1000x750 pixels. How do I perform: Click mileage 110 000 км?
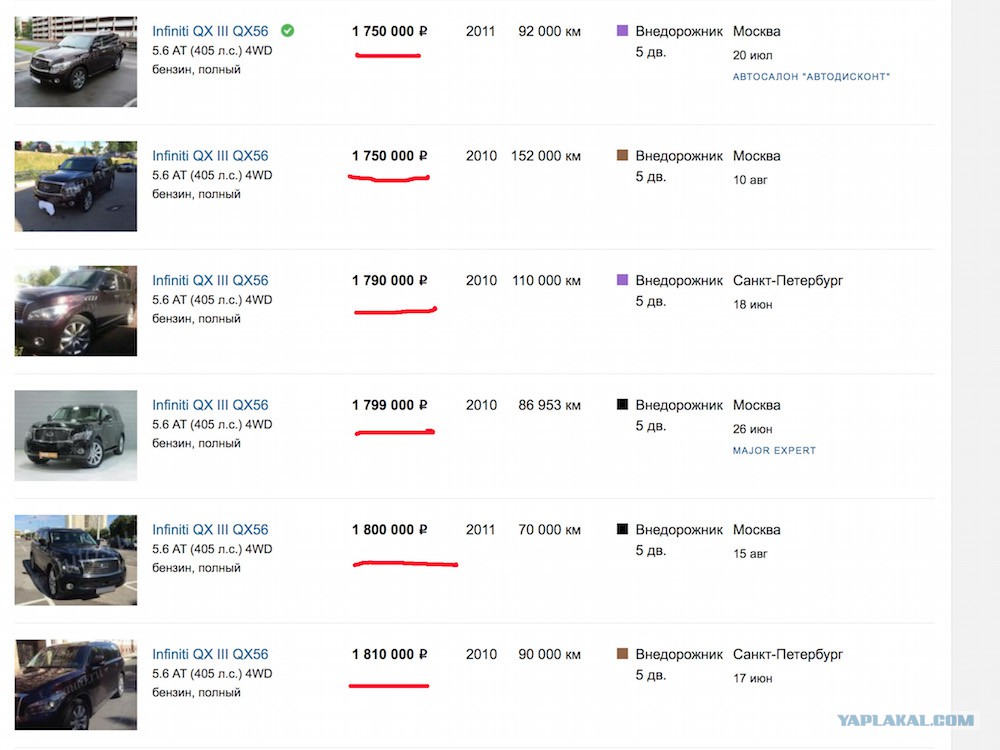[547, 280]
